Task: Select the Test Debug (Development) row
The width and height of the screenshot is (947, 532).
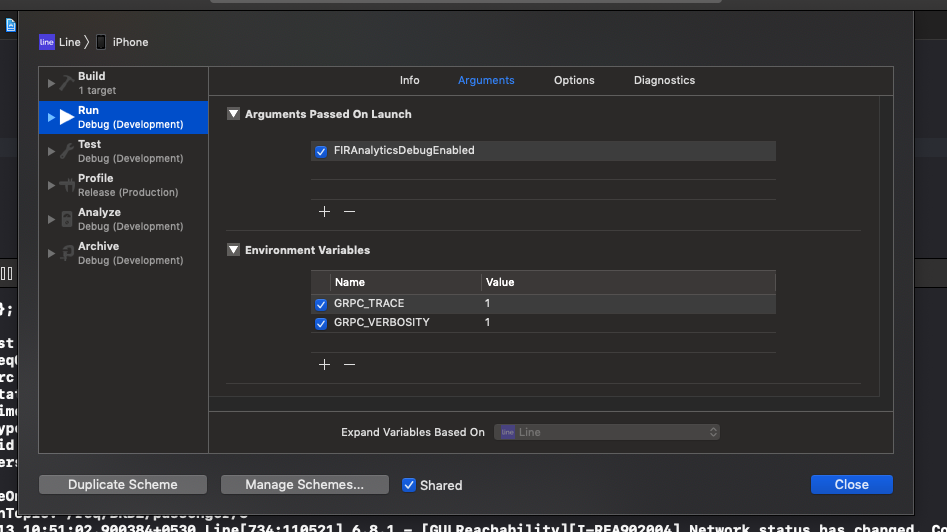Action: (x=123, y=151)
